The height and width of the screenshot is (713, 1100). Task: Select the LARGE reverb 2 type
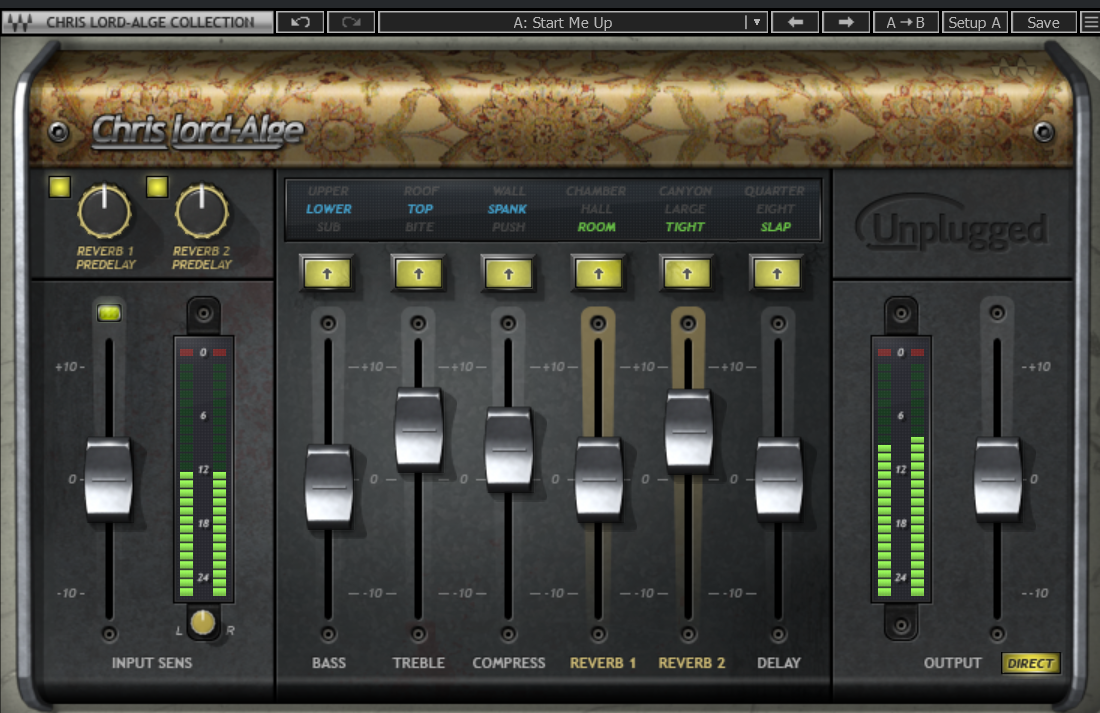coord(685,209)
